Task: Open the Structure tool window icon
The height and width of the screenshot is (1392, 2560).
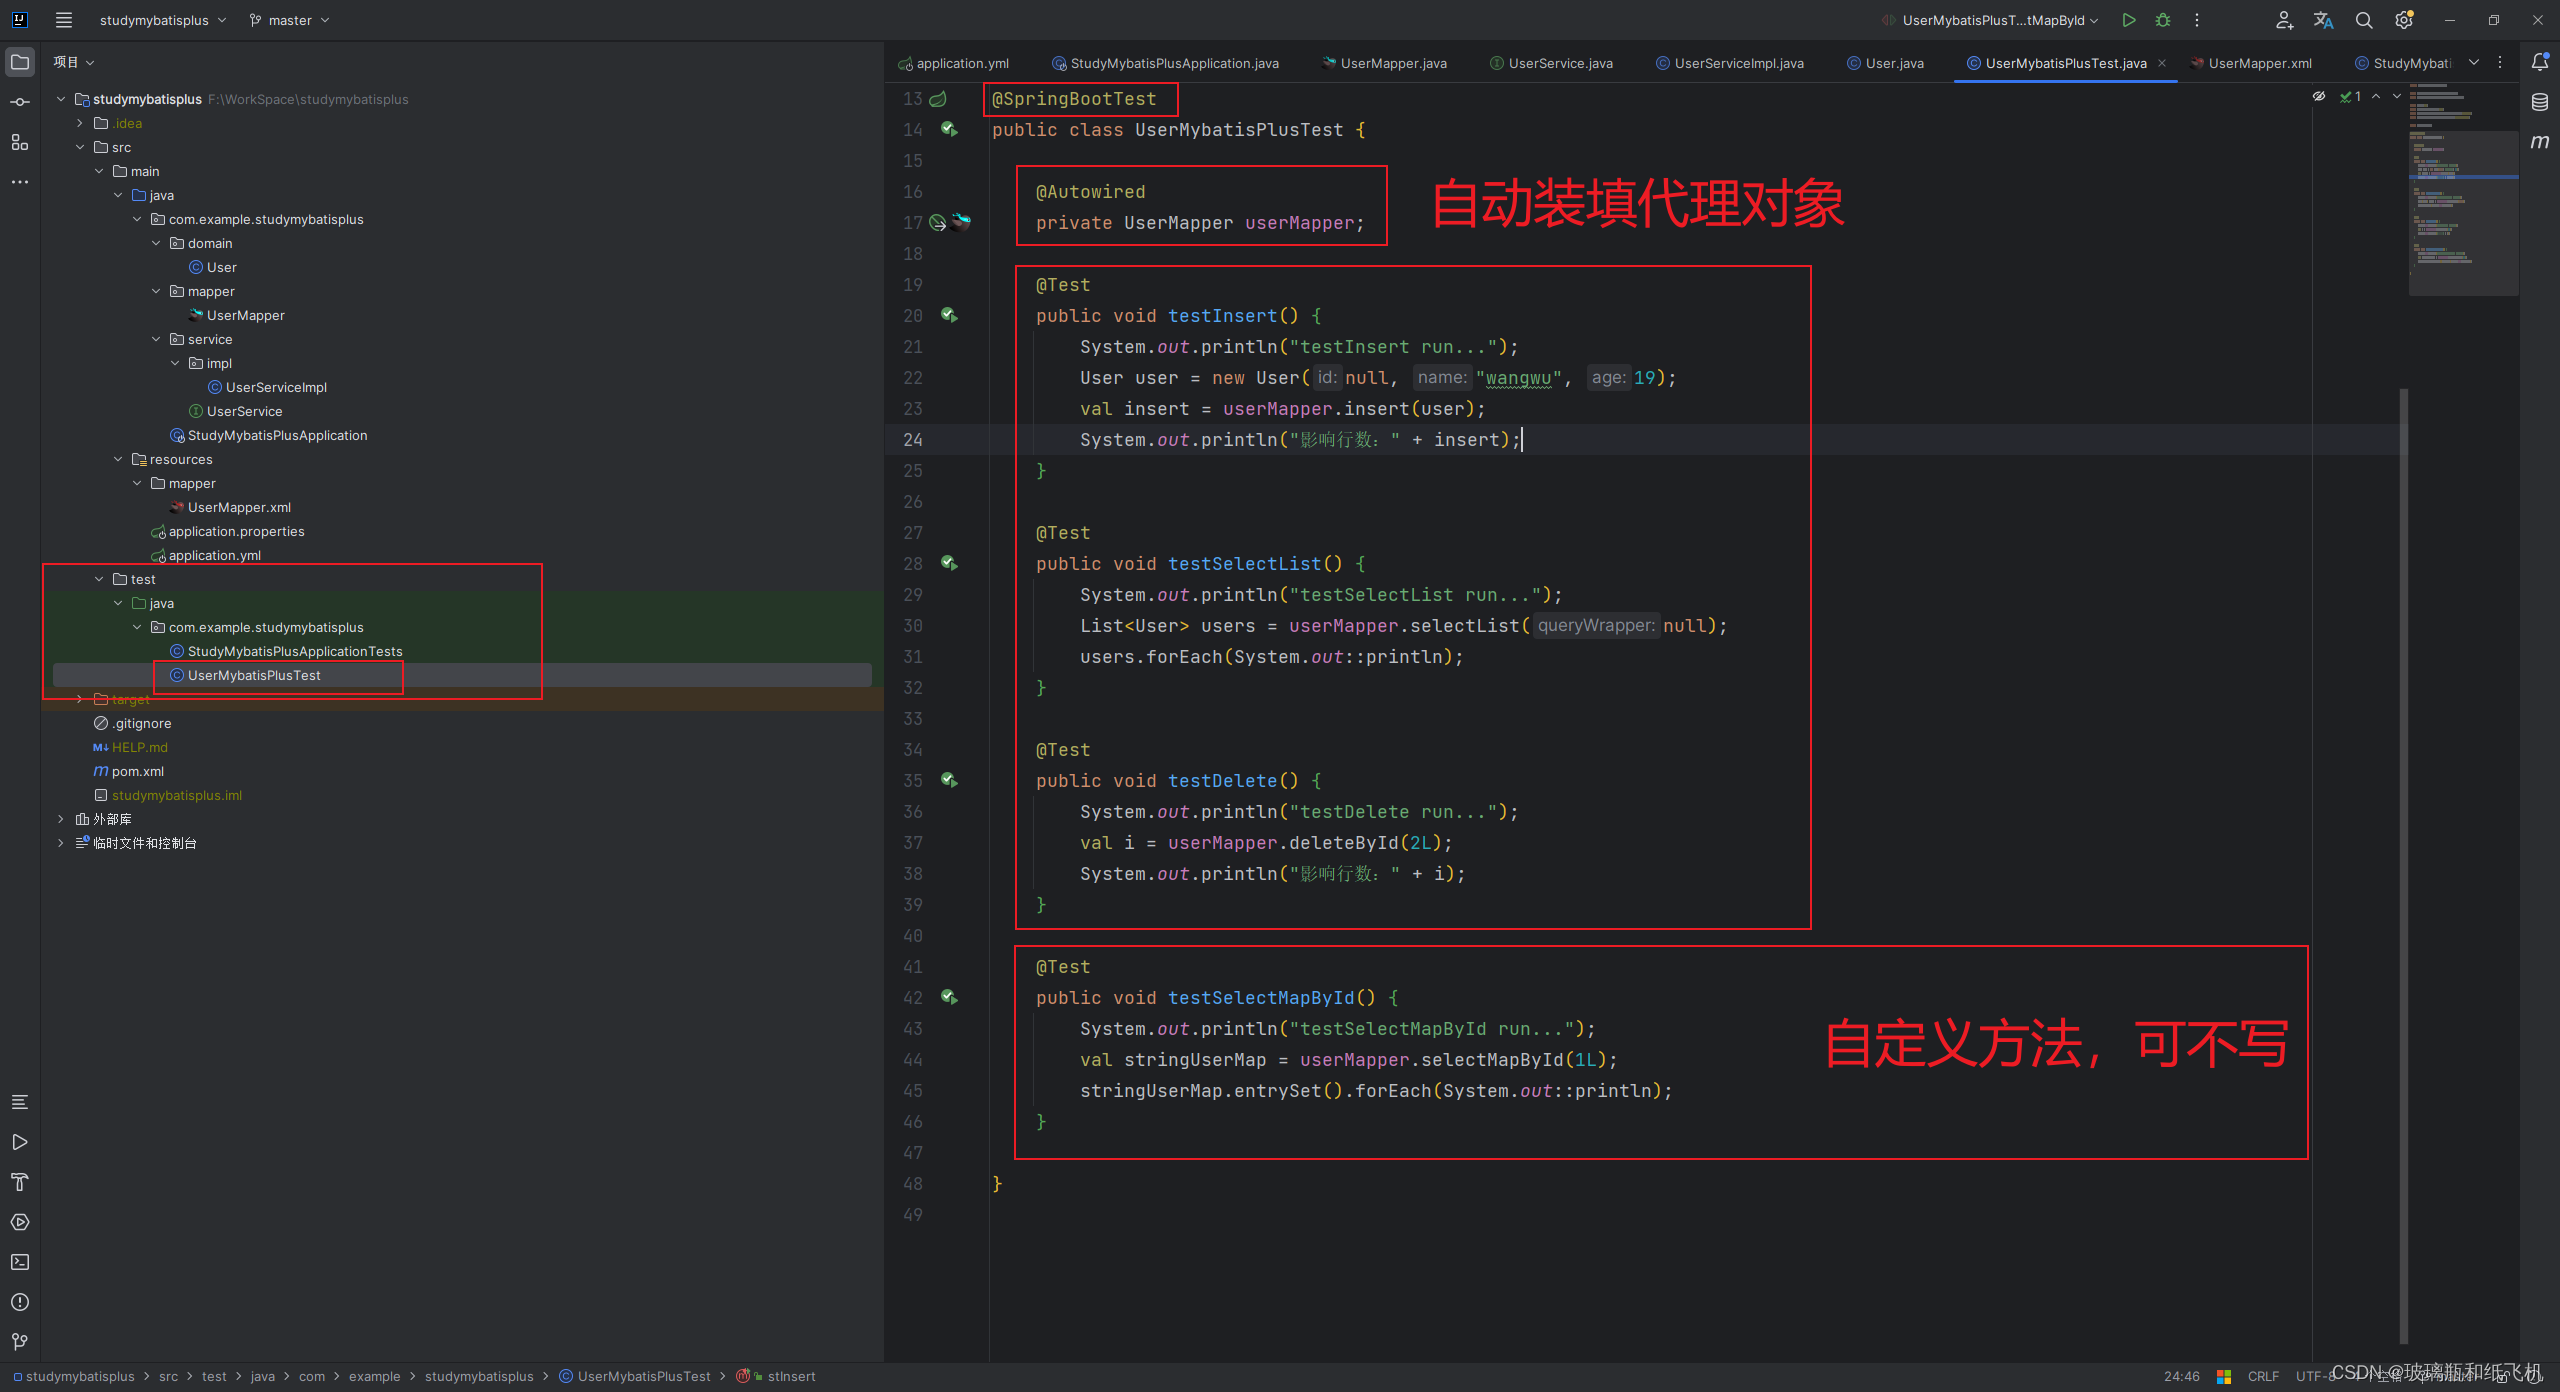Action: click(20, 142)
